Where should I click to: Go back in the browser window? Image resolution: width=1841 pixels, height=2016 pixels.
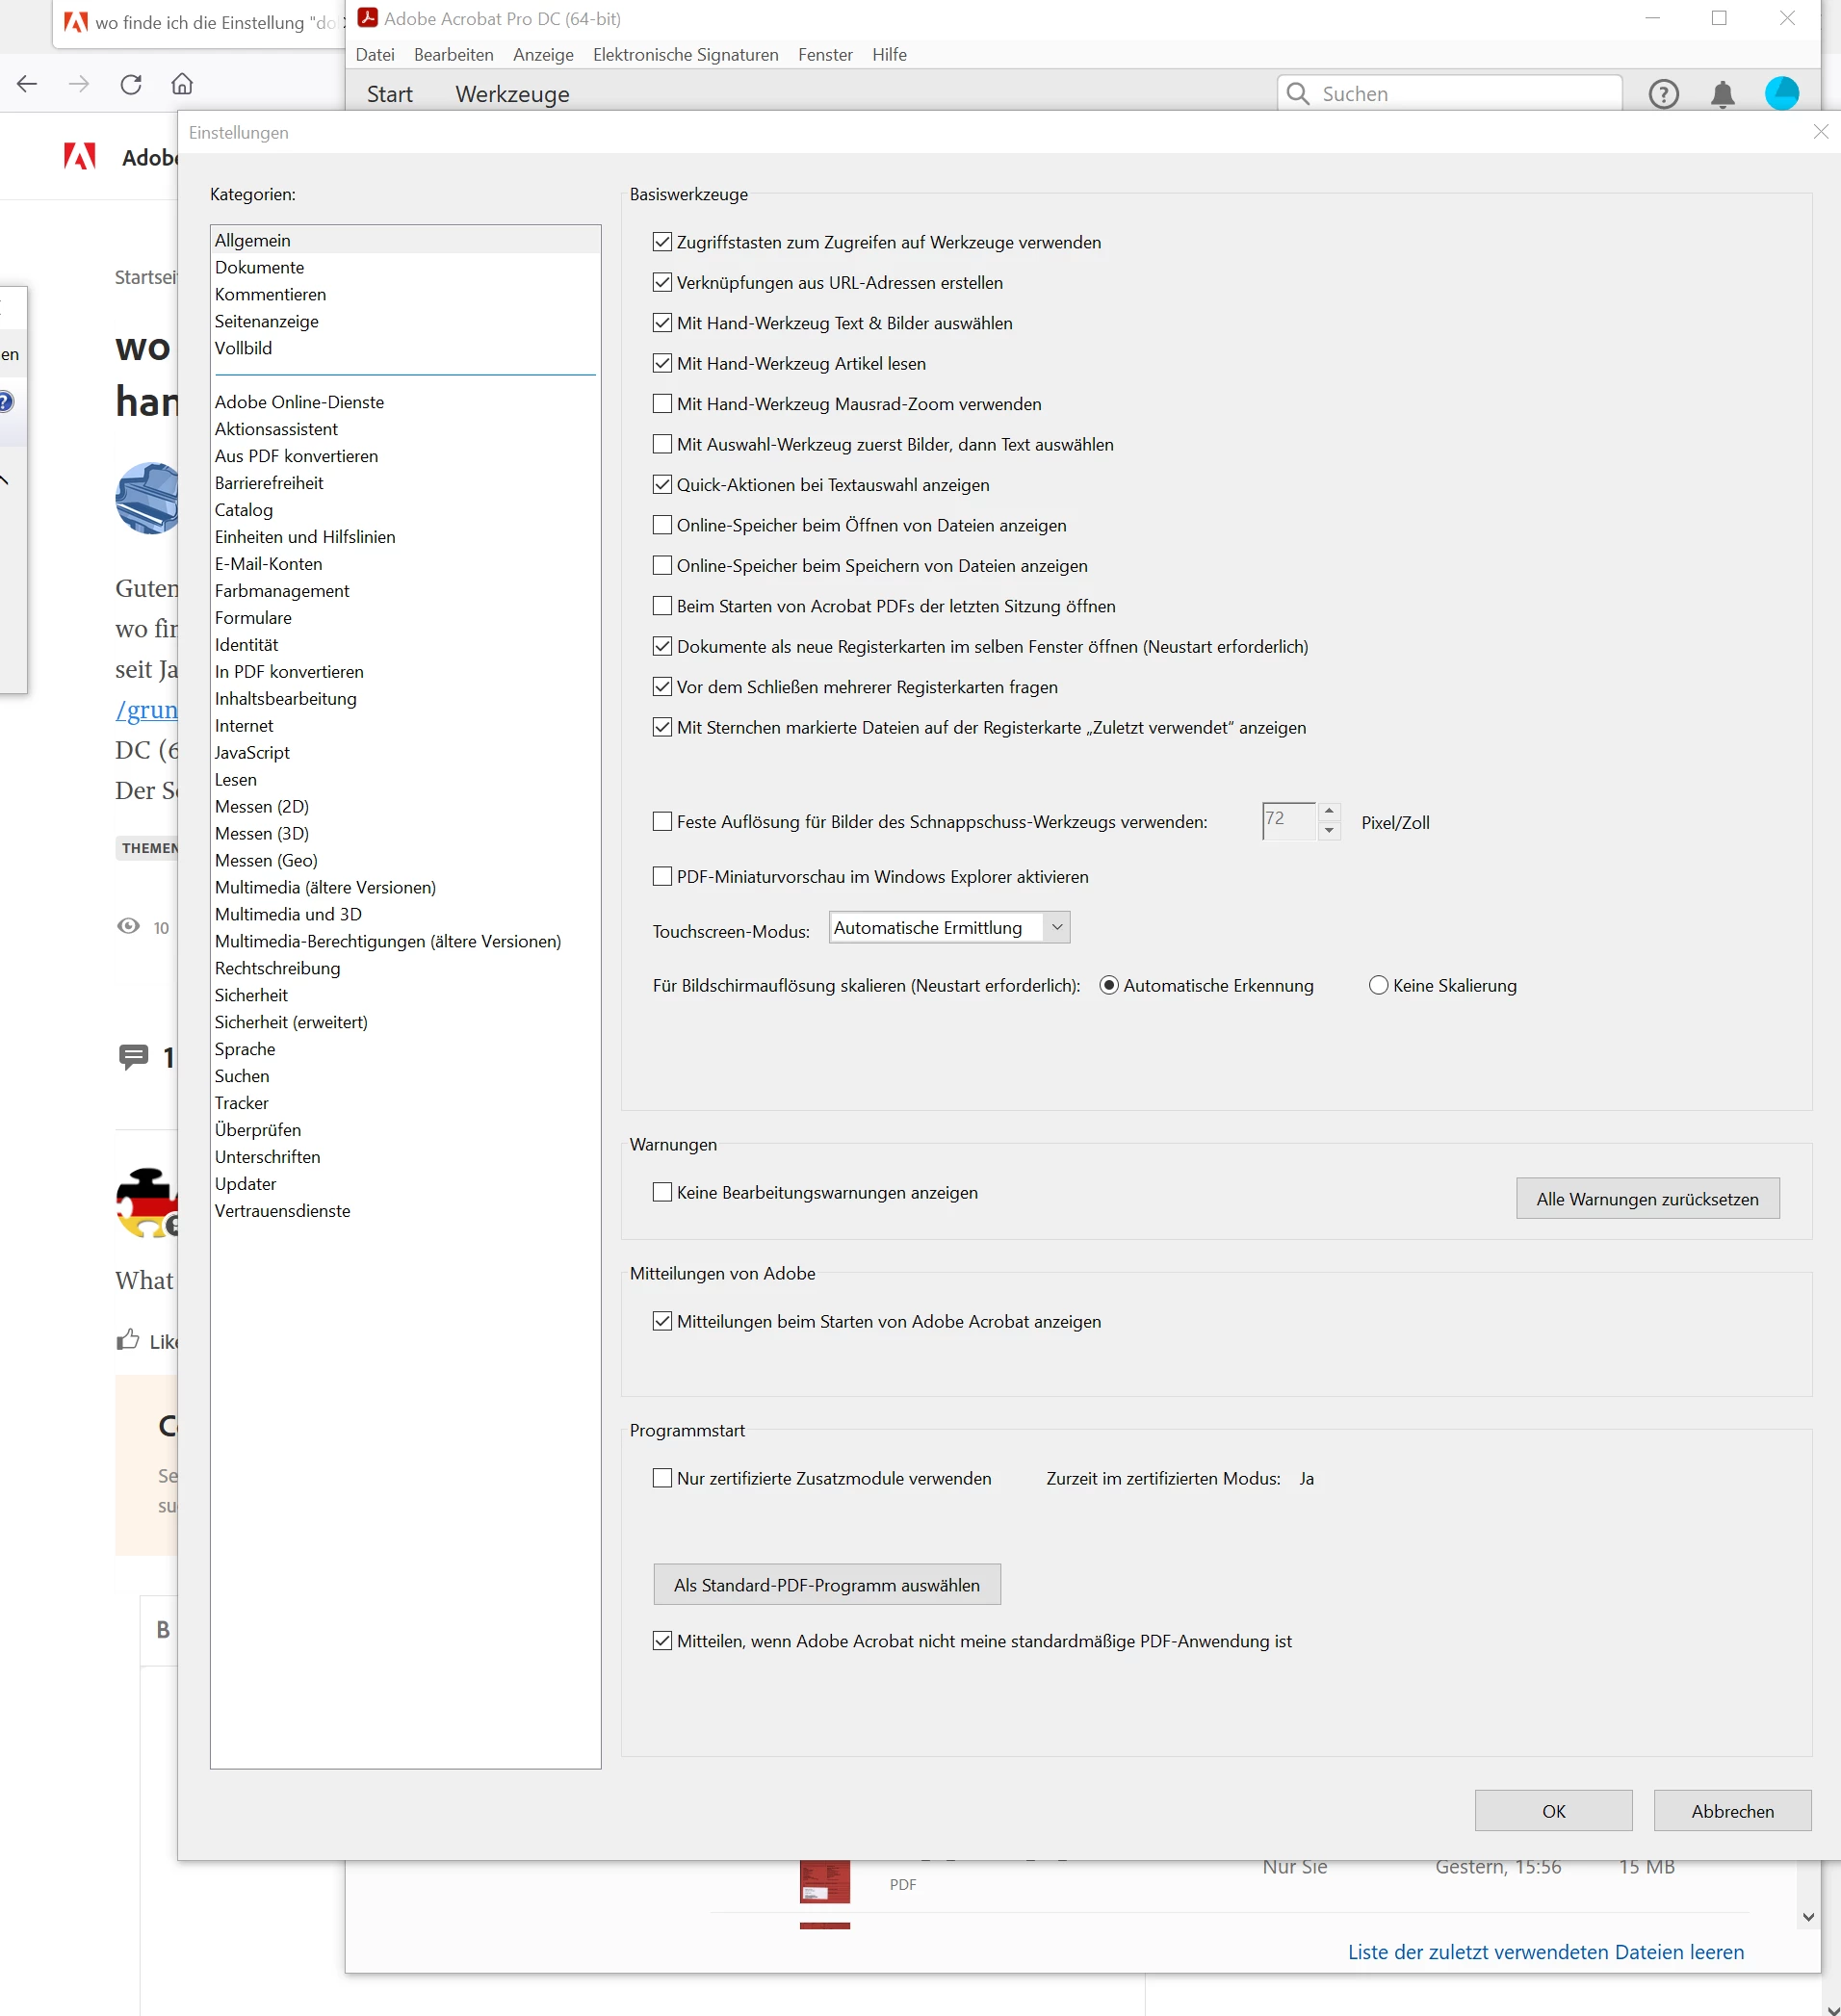[27, 84]
